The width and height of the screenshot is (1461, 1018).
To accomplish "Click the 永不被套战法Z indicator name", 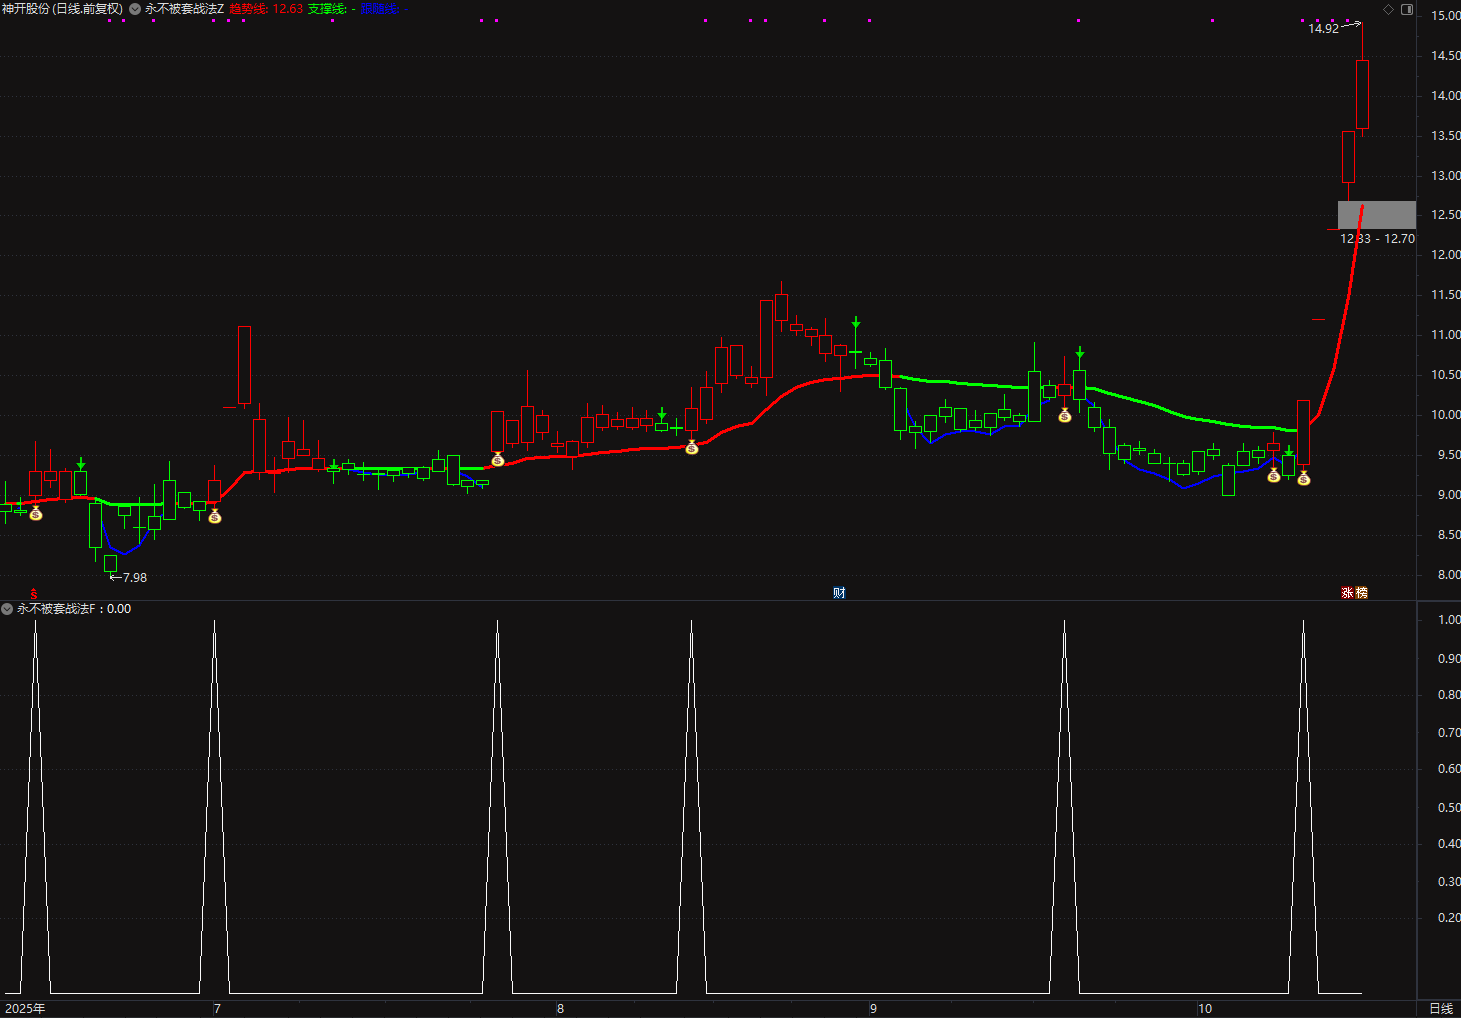I will coord(184,9).
